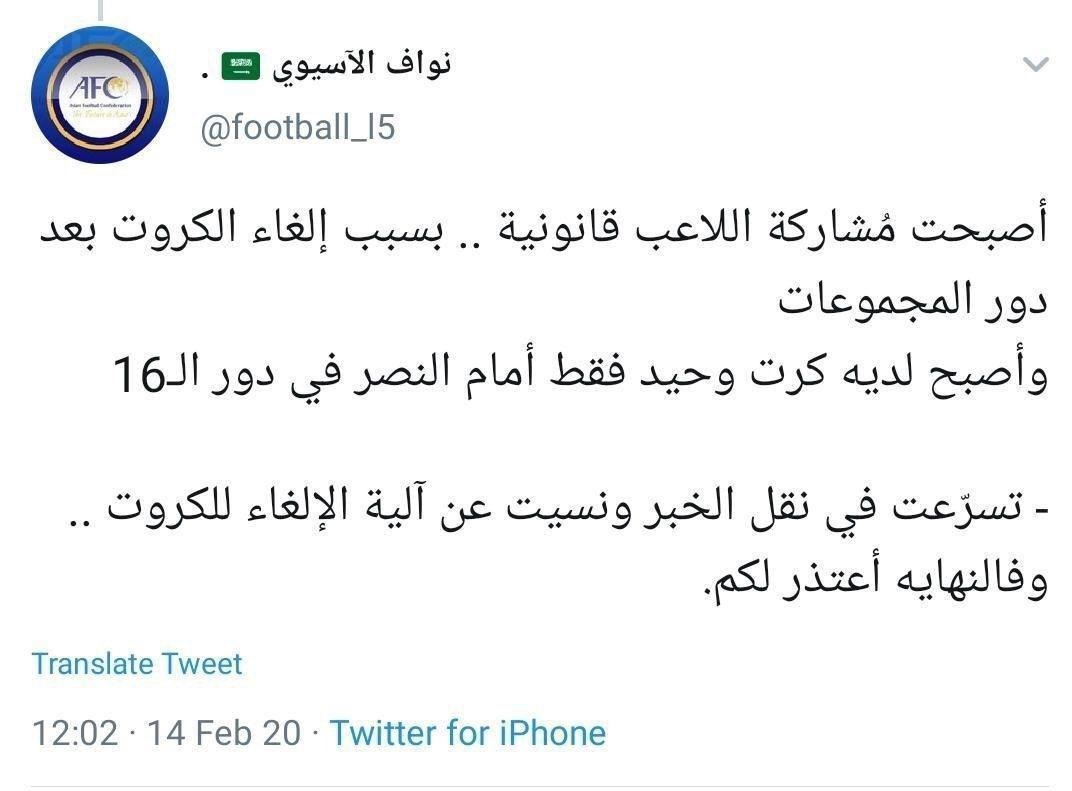Click the number 16 in the tweet
This screenshot has width=1072, height=791.
136,377
